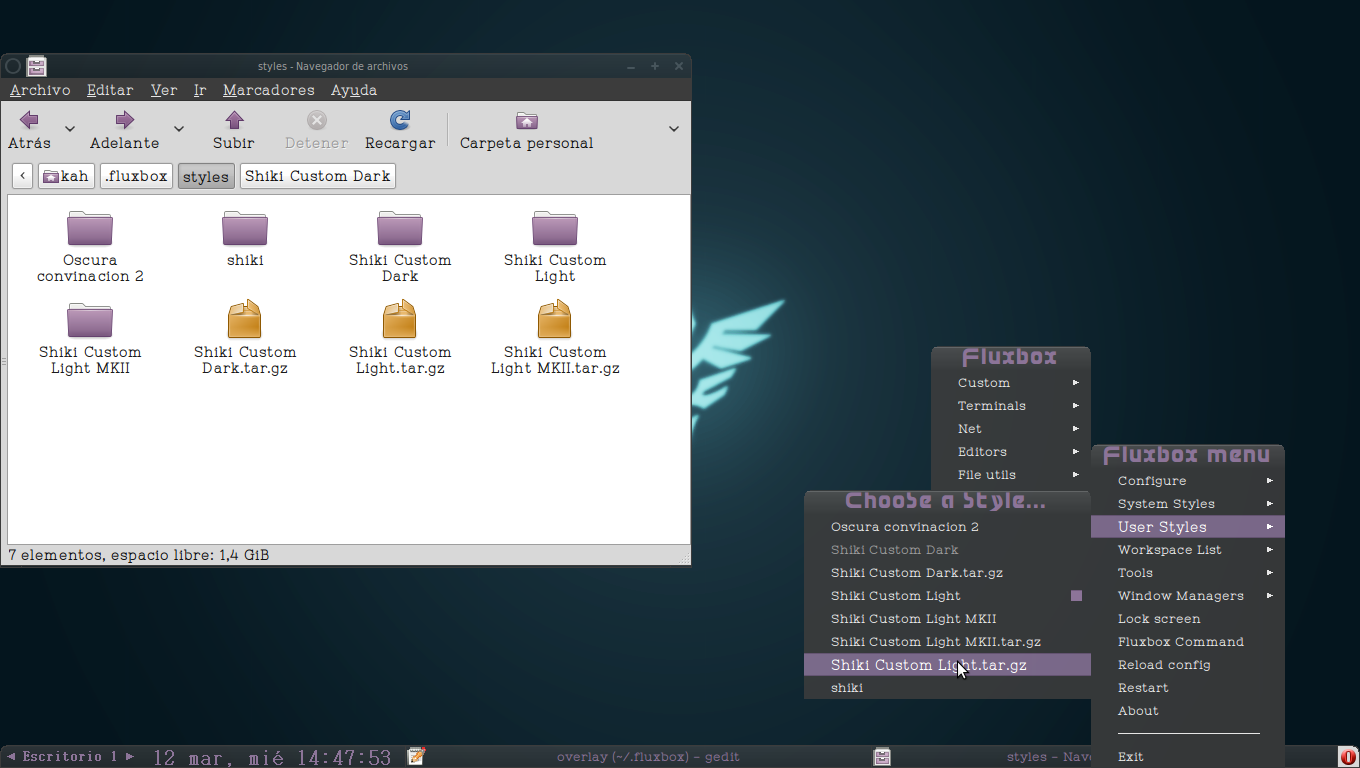The height and width of the screenshot is (768, 1360).
Task: Open the Configure submenu
Action: point(1188,481)
